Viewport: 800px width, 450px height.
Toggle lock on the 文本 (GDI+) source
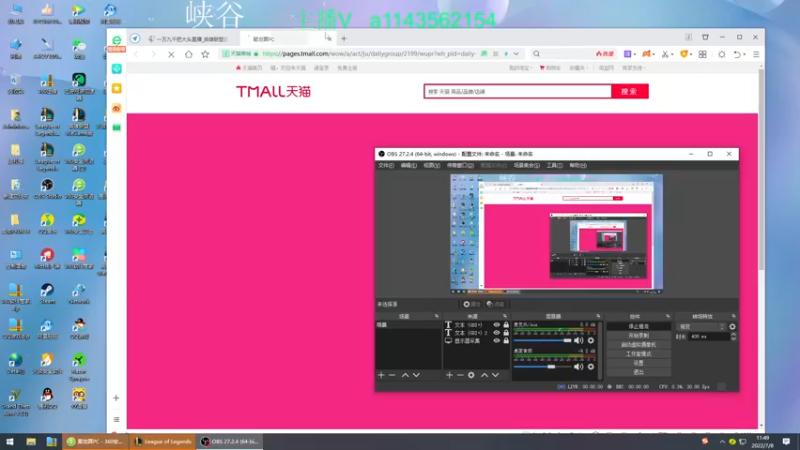click(x=506, y=324)
